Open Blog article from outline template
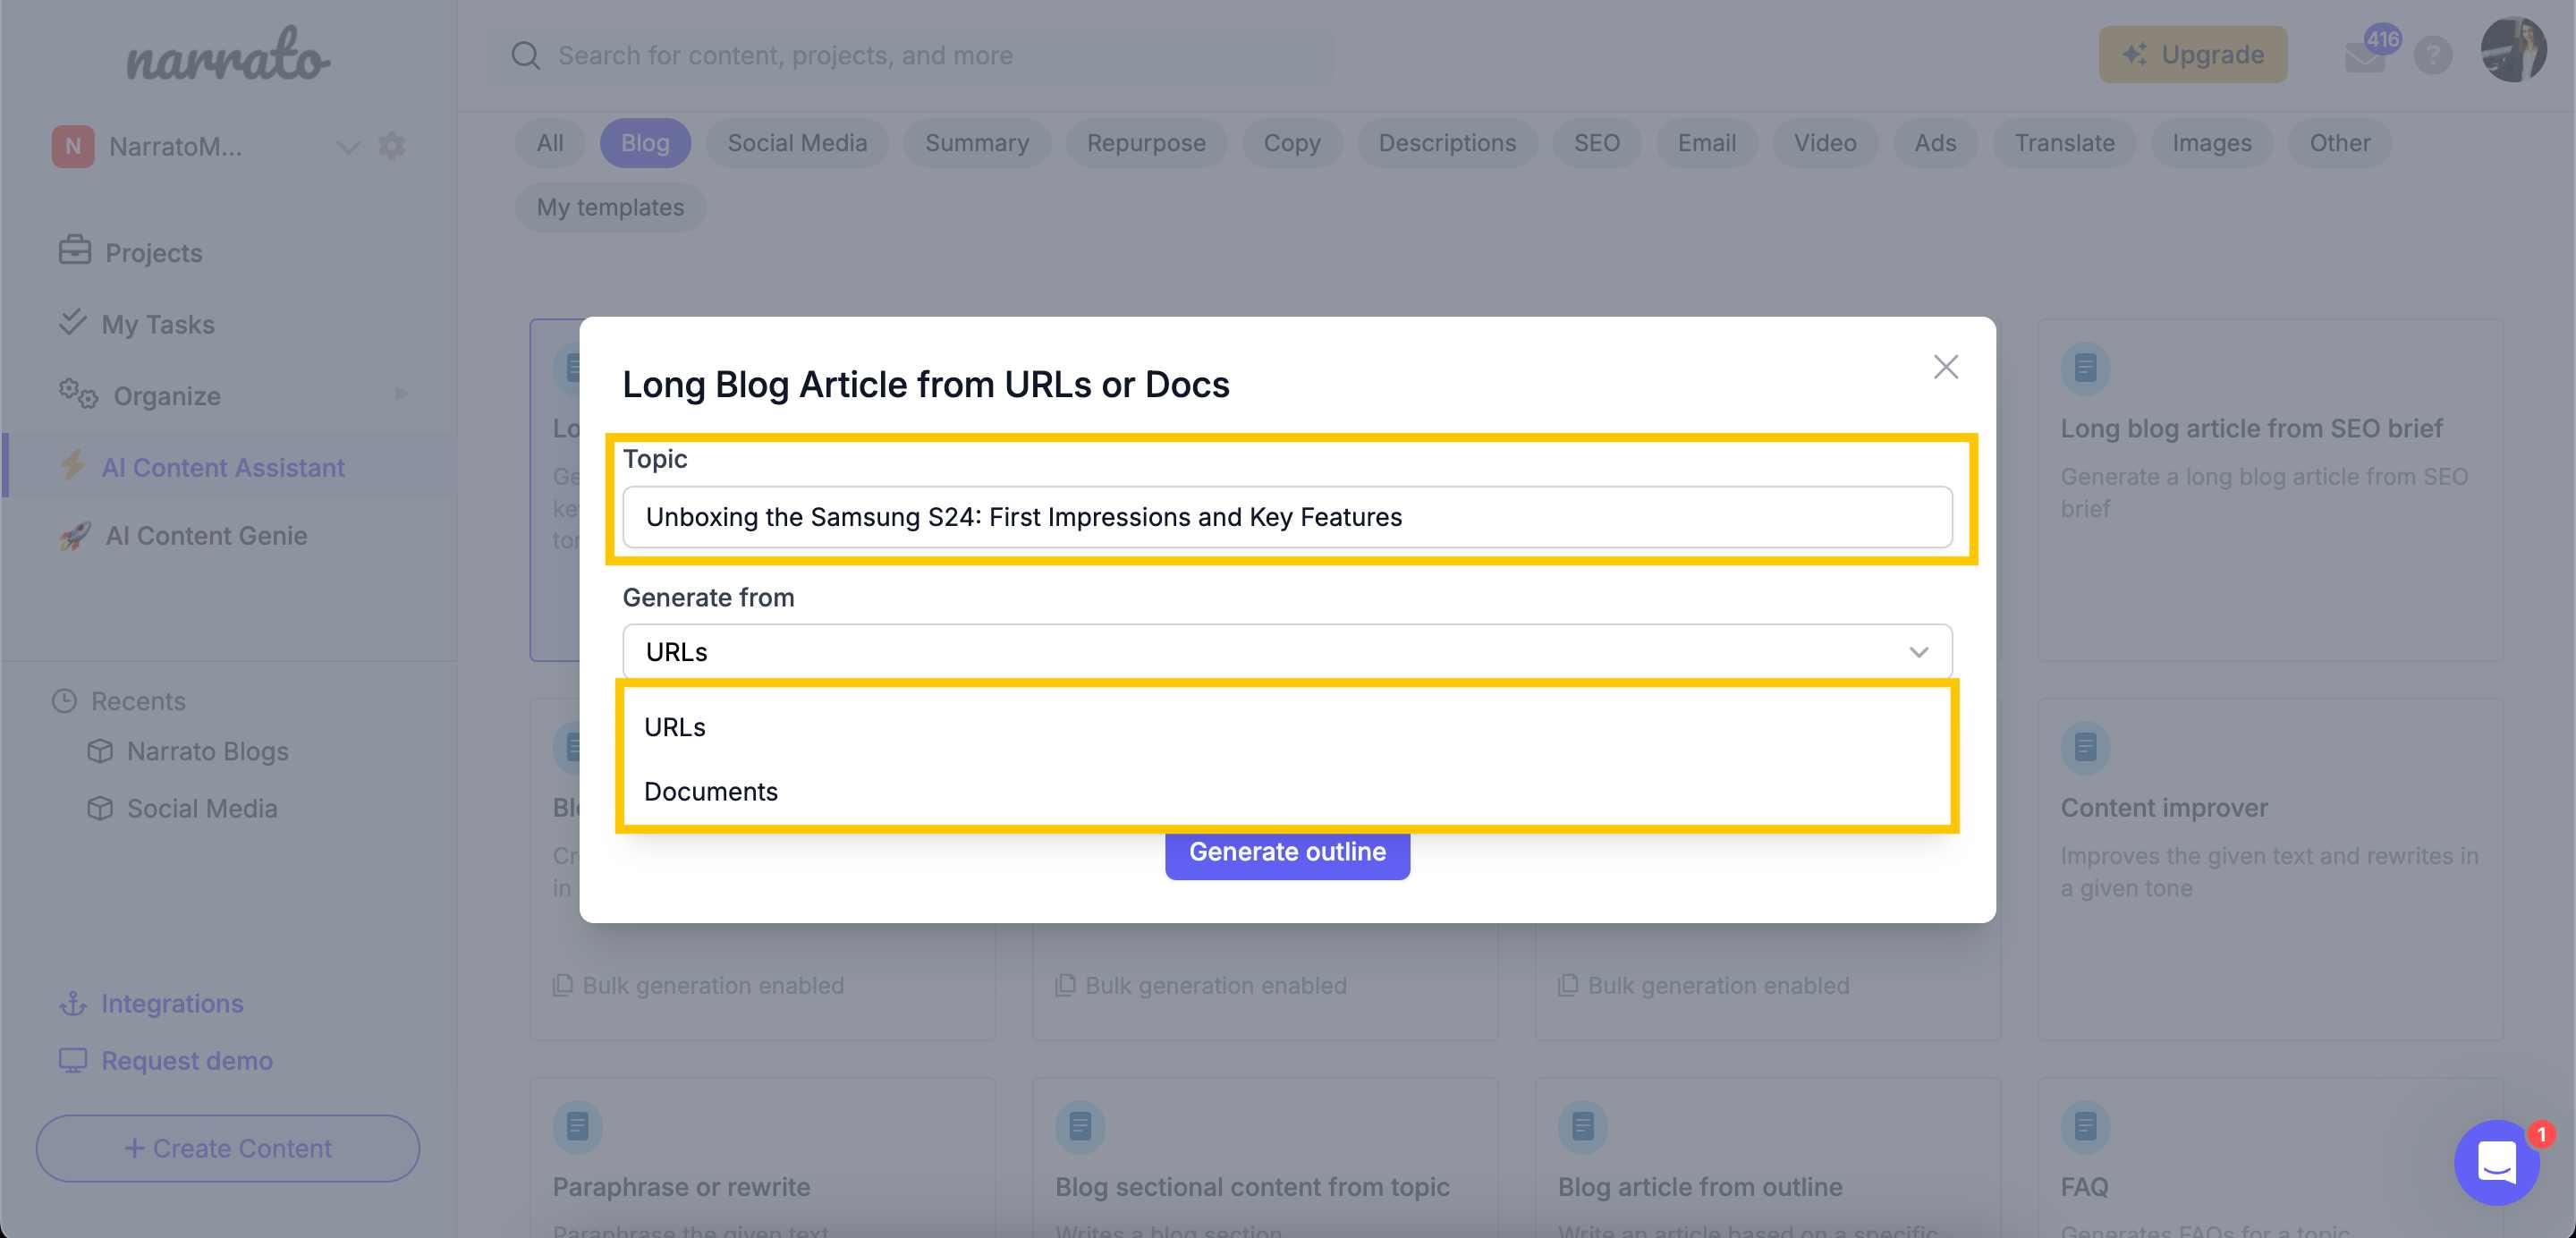This screenshot has width=2576, height=1238. pyautogui.click(x=1767, y=1157)
